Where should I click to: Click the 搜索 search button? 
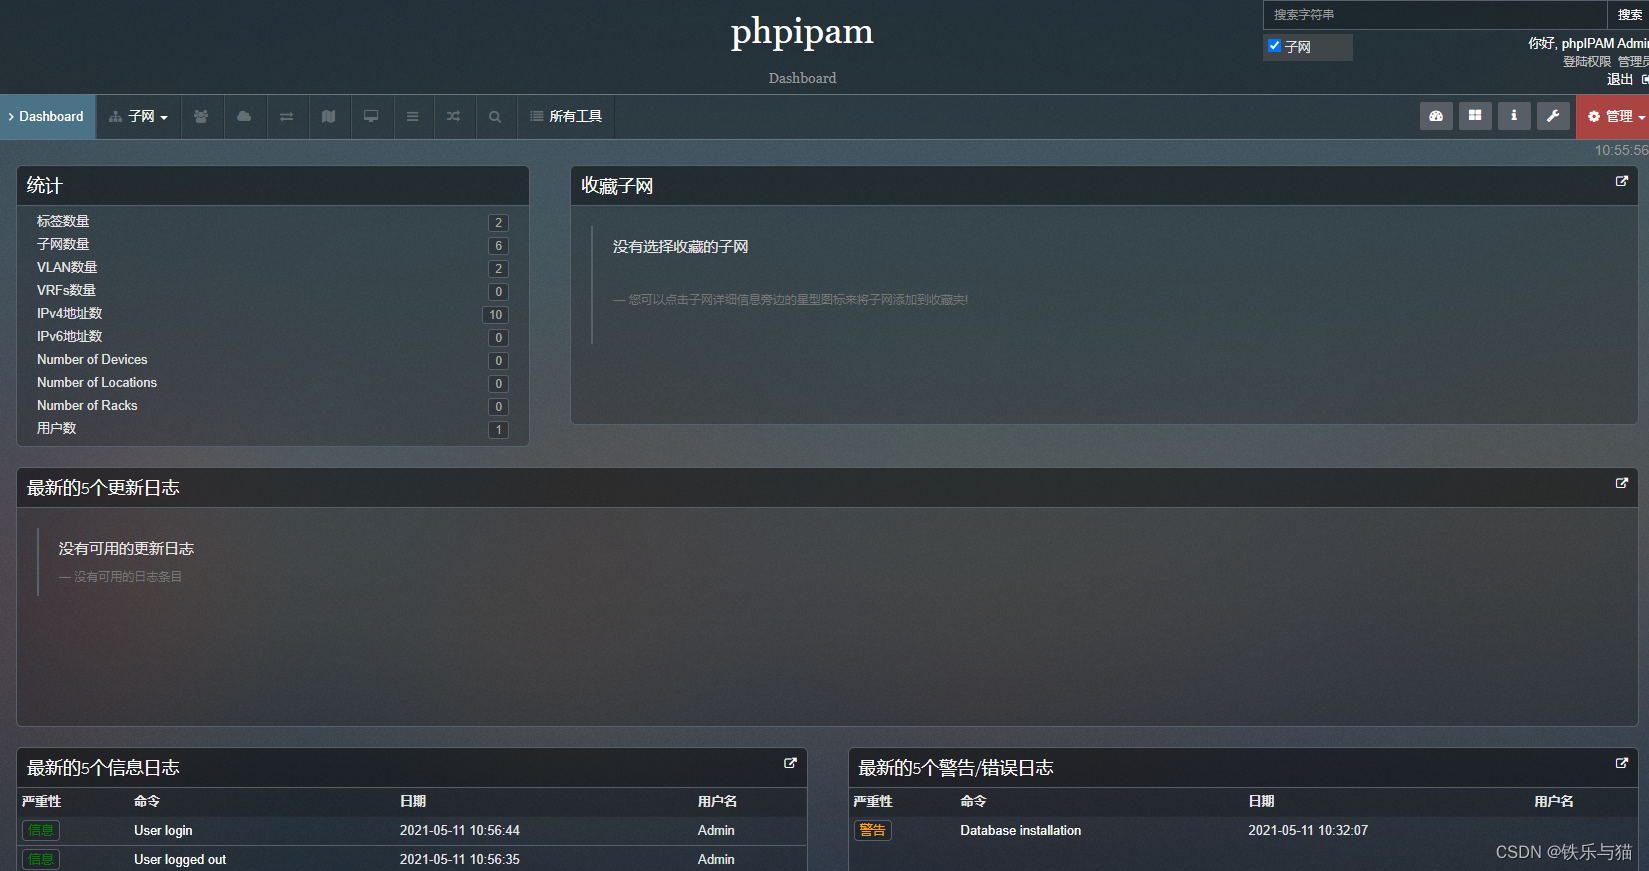pos(1629,15)
